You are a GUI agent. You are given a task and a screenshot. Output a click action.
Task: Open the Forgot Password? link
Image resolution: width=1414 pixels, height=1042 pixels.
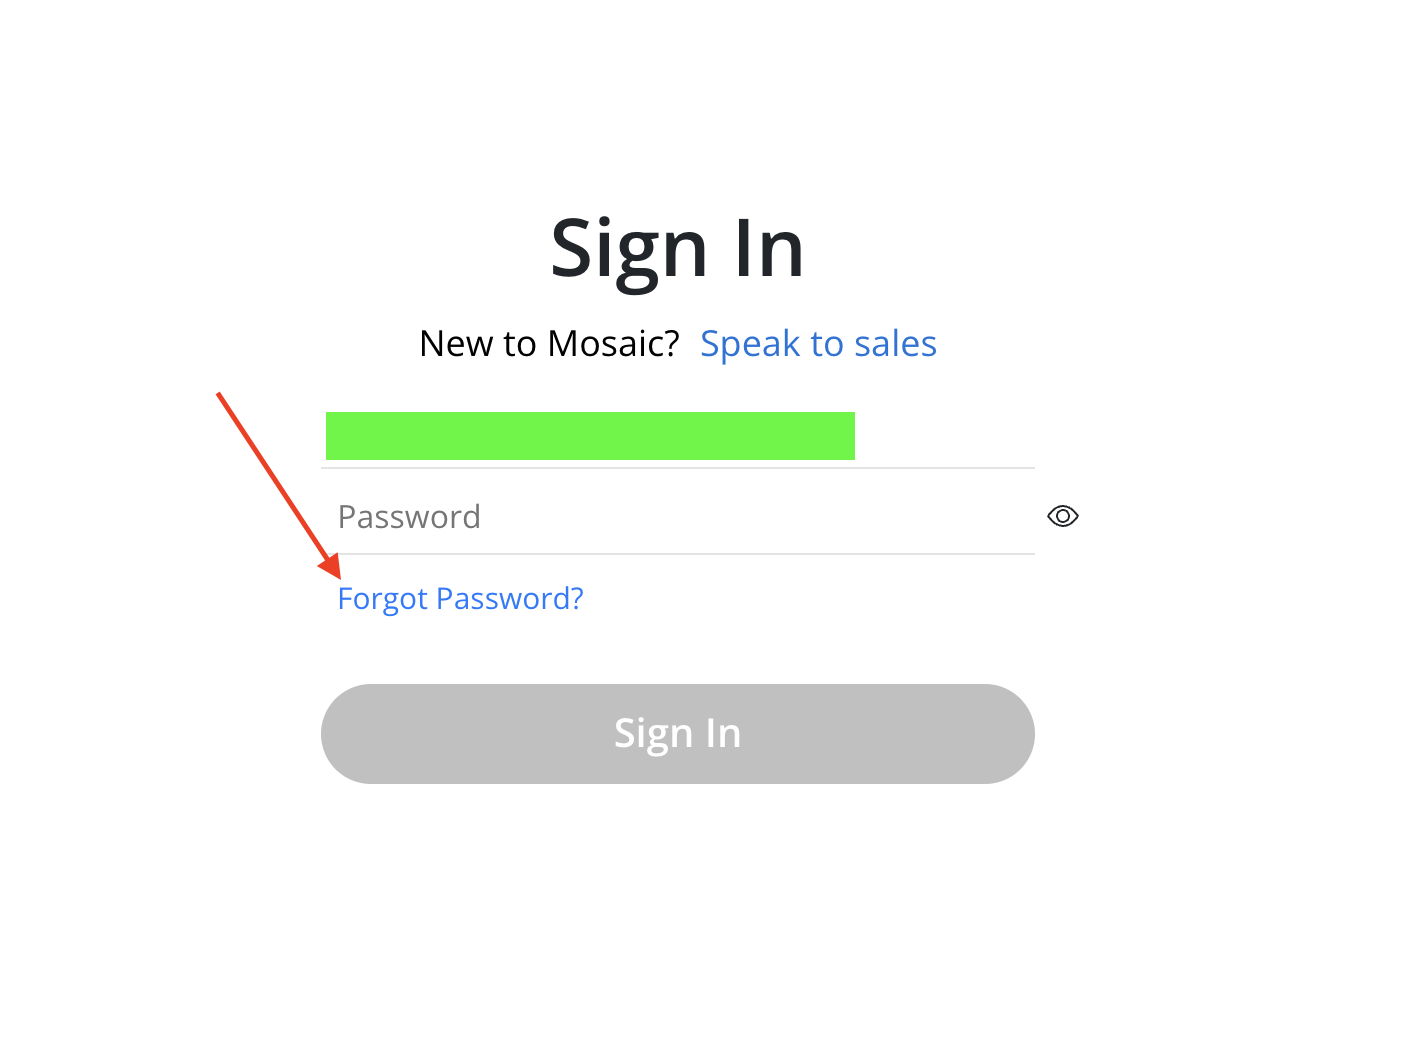(x=460, y=598)
